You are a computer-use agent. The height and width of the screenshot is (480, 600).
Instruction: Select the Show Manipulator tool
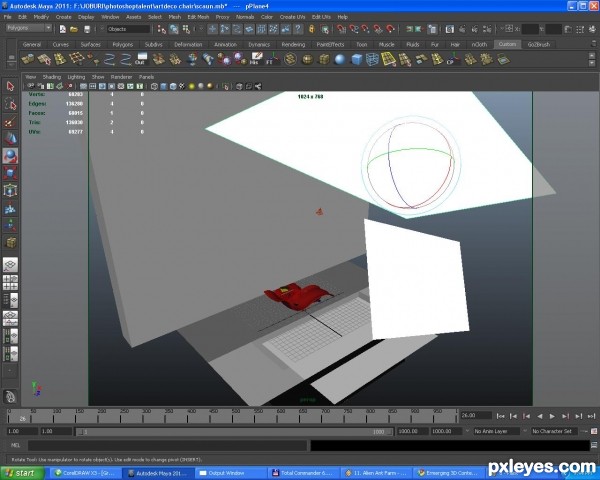pyautogui.click(x=10, y=225)
